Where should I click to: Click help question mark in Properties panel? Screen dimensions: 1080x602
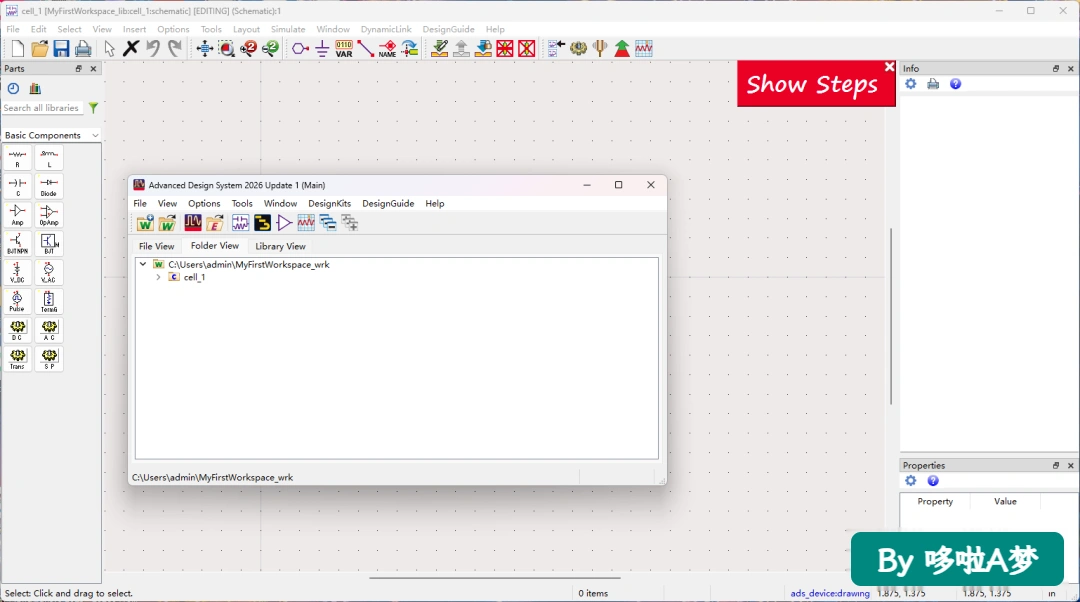(x=933, y=481)
